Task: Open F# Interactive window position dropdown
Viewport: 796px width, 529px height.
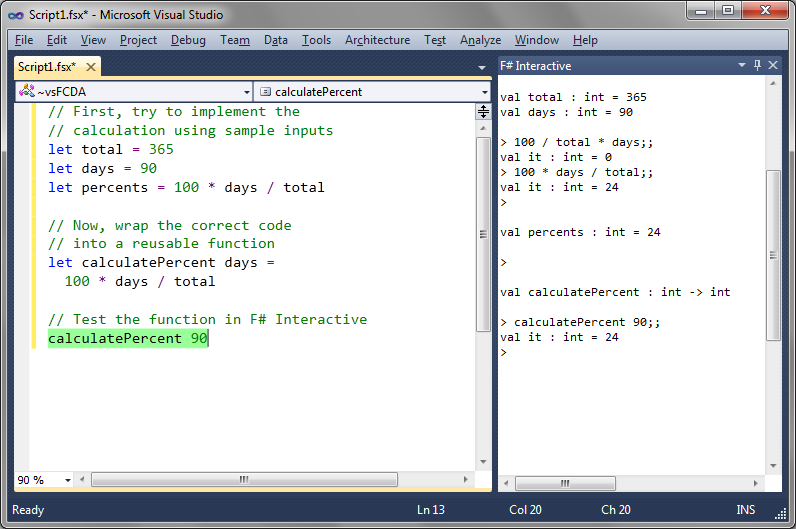Action: click(742, 65)
